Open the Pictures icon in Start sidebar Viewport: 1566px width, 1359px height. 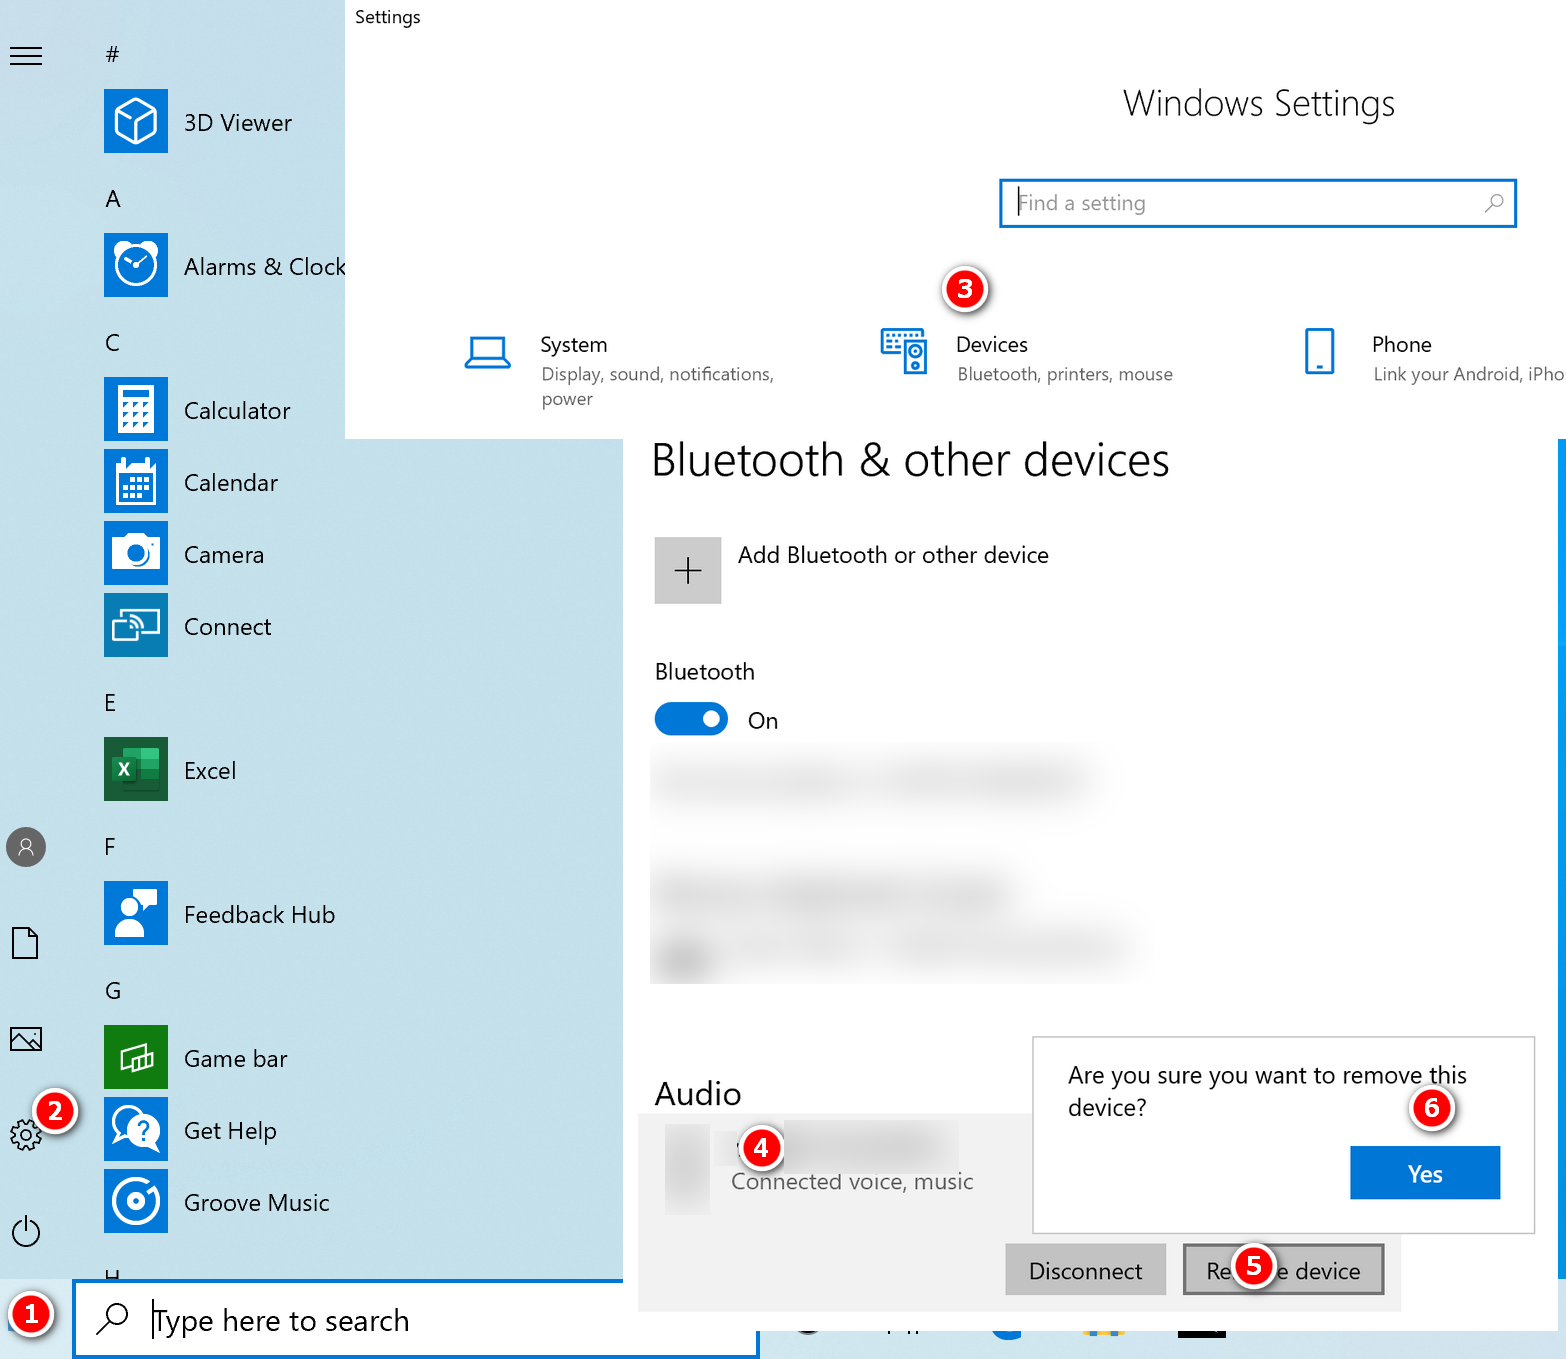[26, 1039]
